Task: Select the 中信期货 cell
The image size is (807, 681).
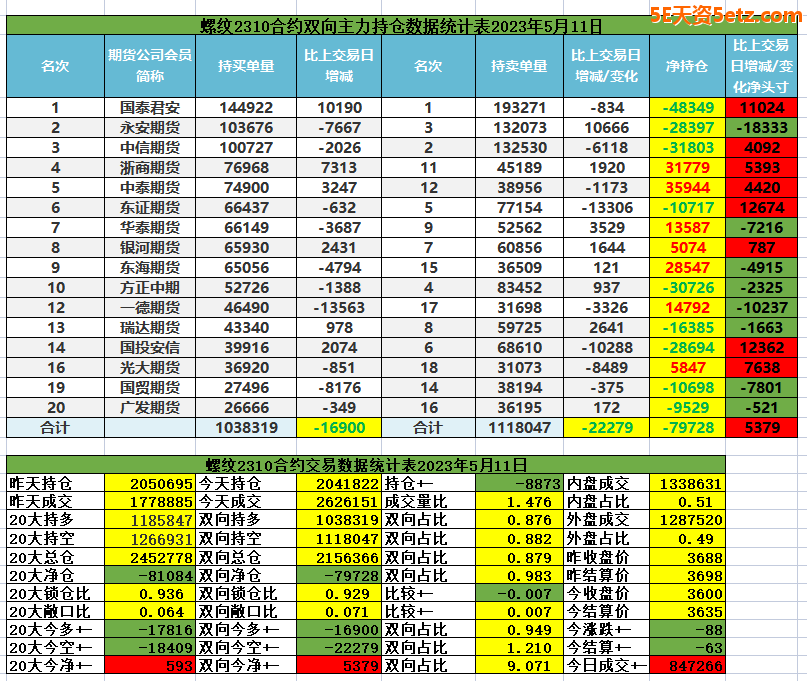Action: (x=150, y=148)
